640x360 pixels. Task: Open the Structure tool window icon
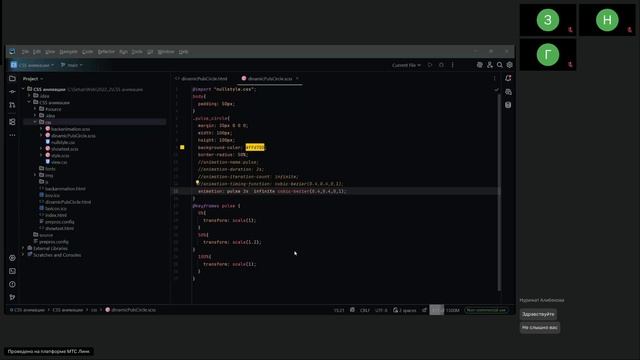12,122
